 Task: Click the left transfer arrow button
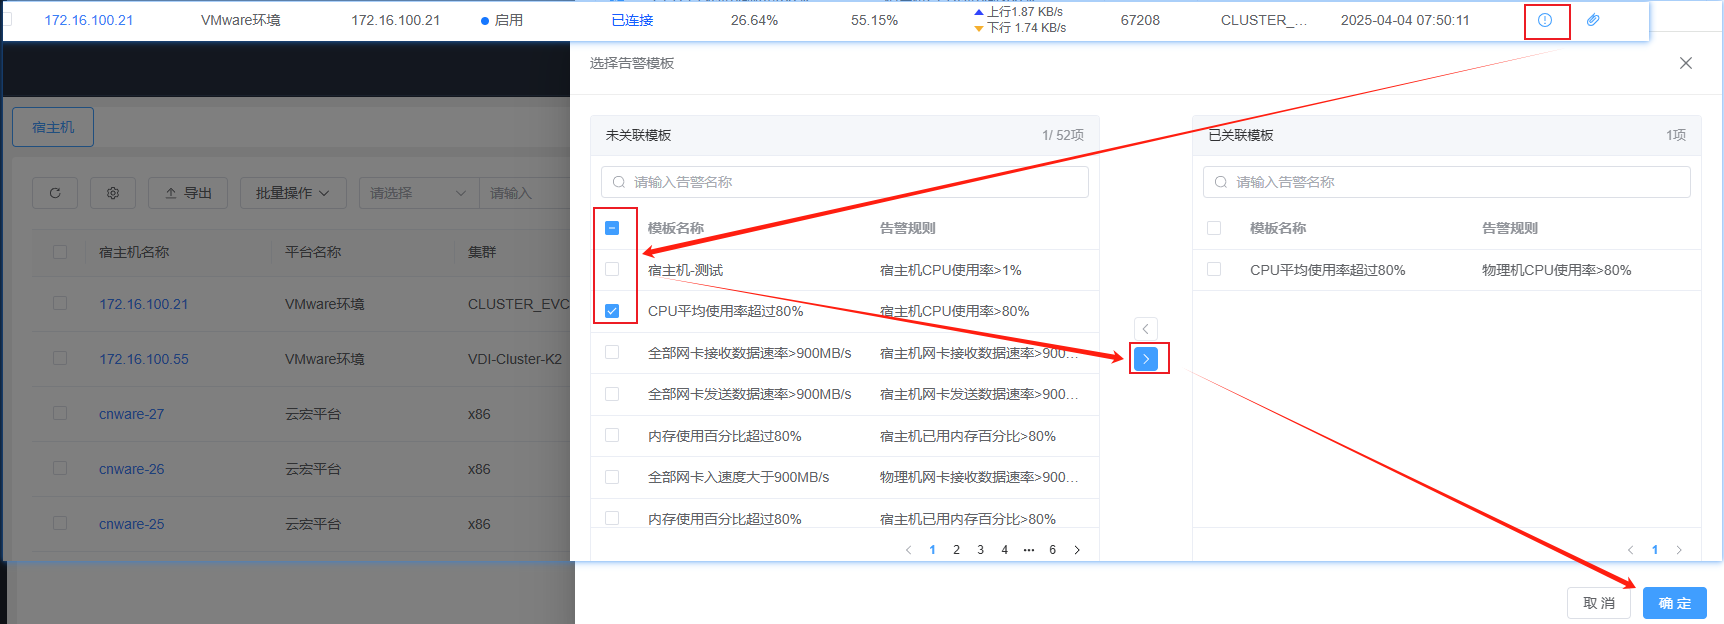[x=1146, y=328]
